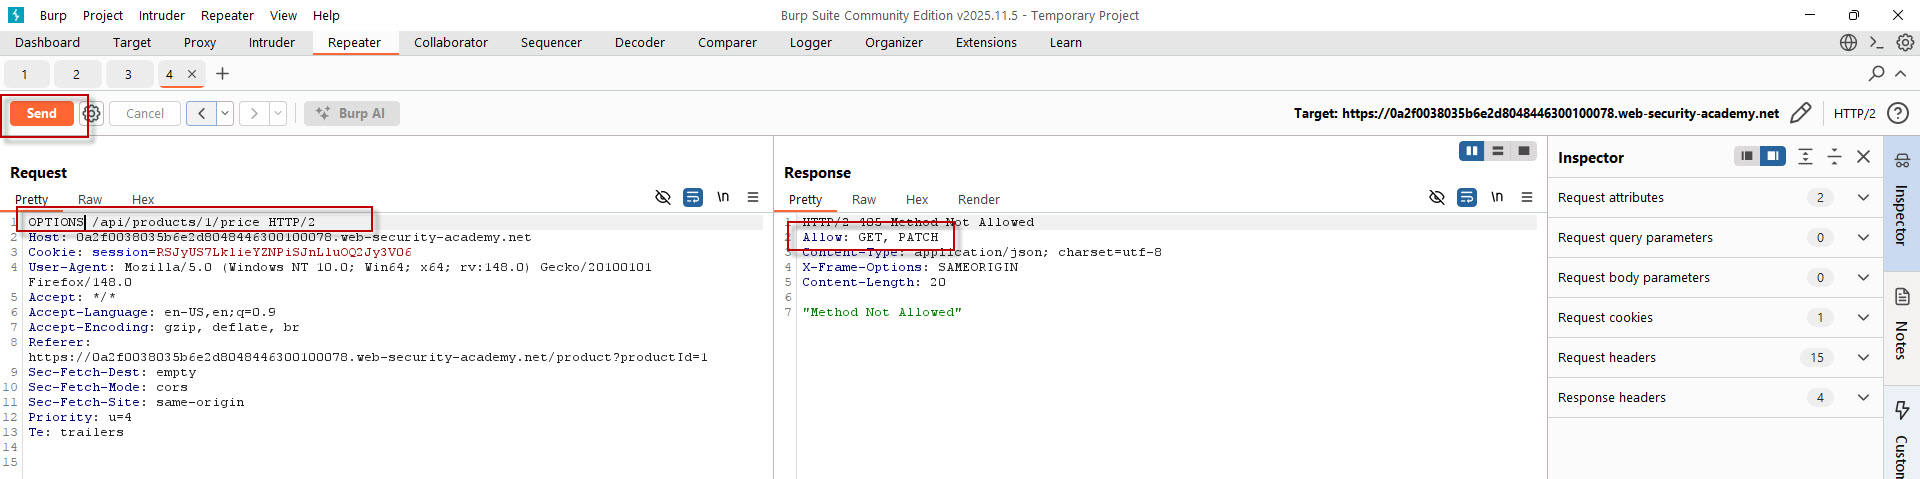Open the Decoder tool tab
Viewport: 1920px width, 479px height.
[640, 43]
